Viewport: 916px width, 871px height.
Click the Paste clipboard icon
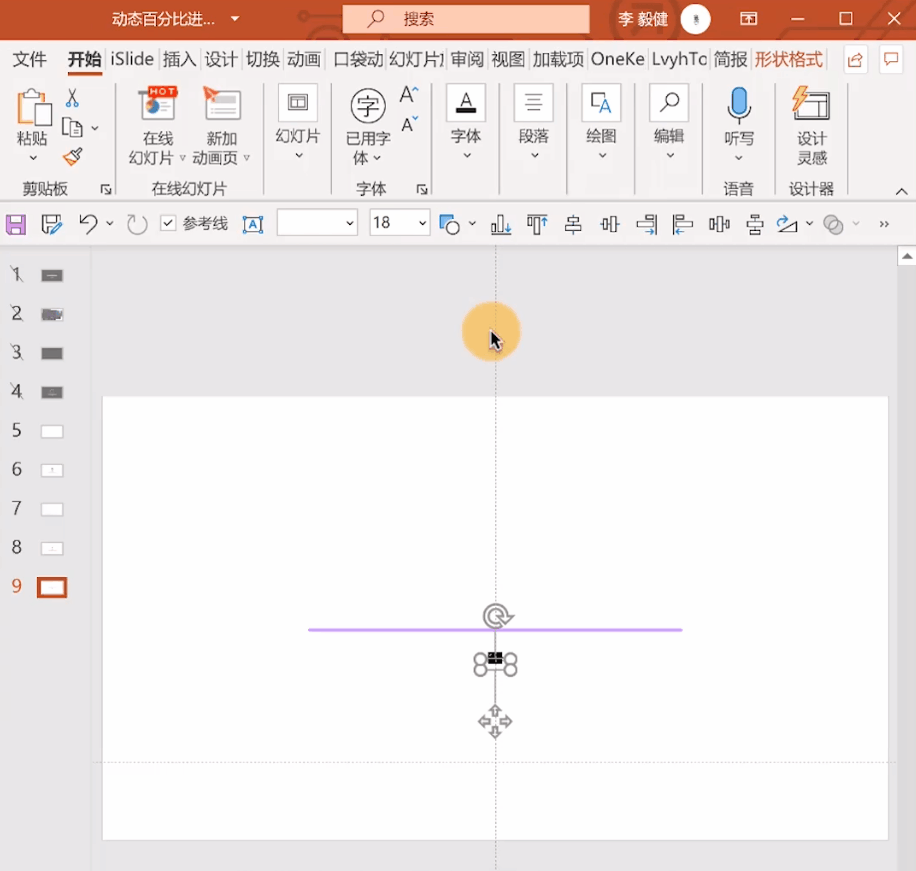pos(33,107)
